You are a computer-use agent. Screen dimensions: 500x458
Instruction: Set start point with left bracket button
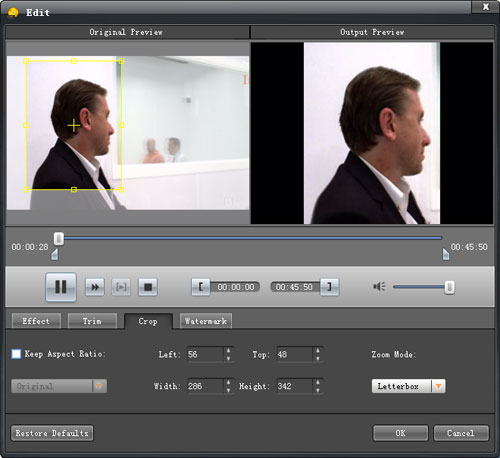tap(201, 287)
